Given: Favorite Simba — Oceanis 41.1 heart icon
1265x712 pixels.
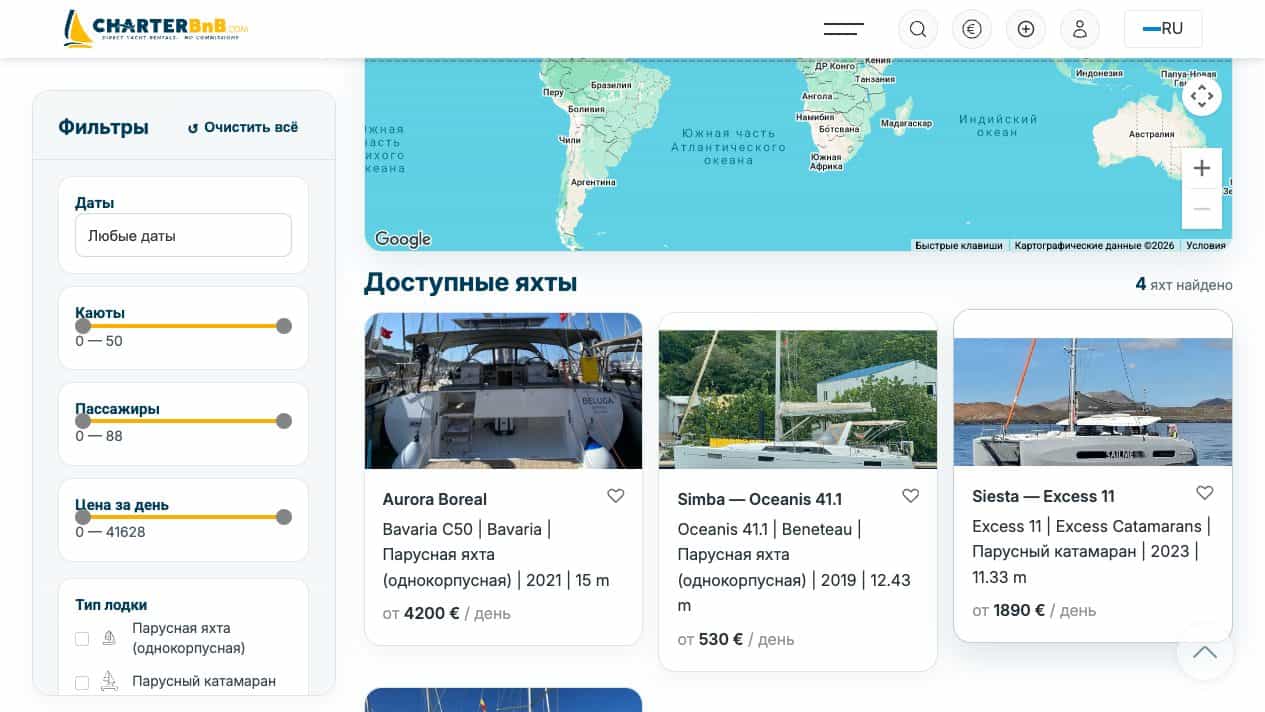Looking at the screenshot, I should [911, 496].
